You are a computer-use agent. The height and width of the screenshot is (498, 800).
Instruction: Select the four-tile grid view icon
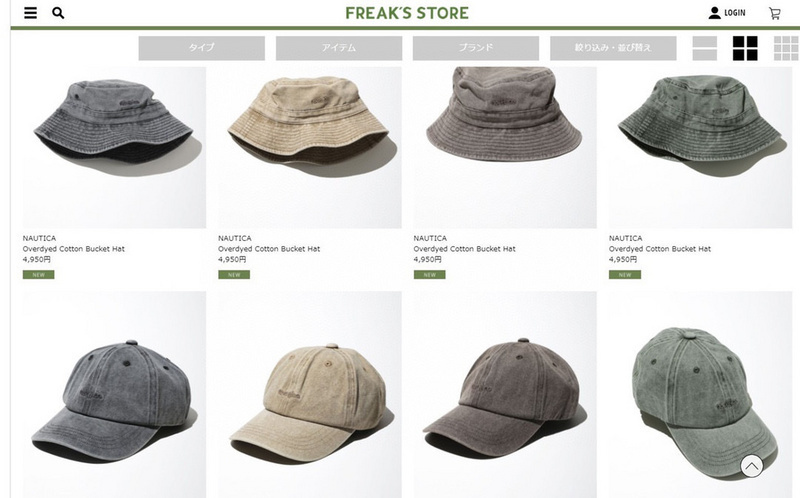(745, 48)
